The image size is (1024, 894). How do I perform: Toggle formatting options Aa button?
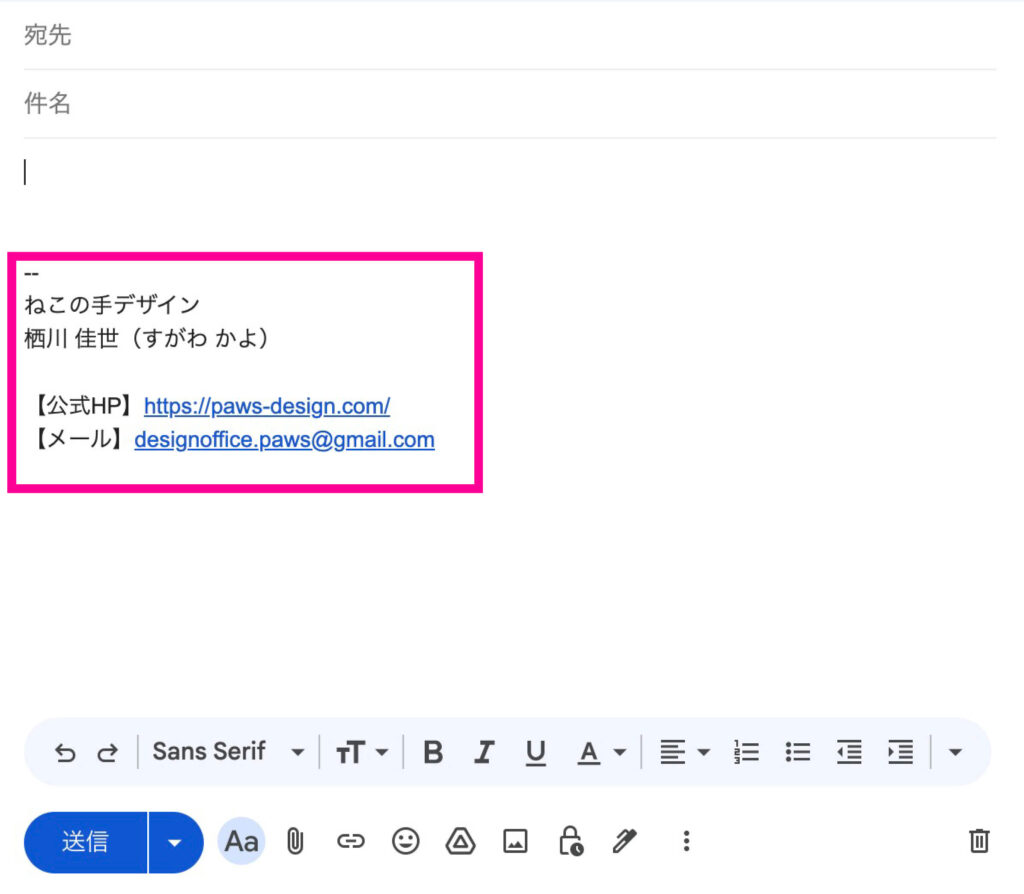pyautogui.click(x=241, y=841)
